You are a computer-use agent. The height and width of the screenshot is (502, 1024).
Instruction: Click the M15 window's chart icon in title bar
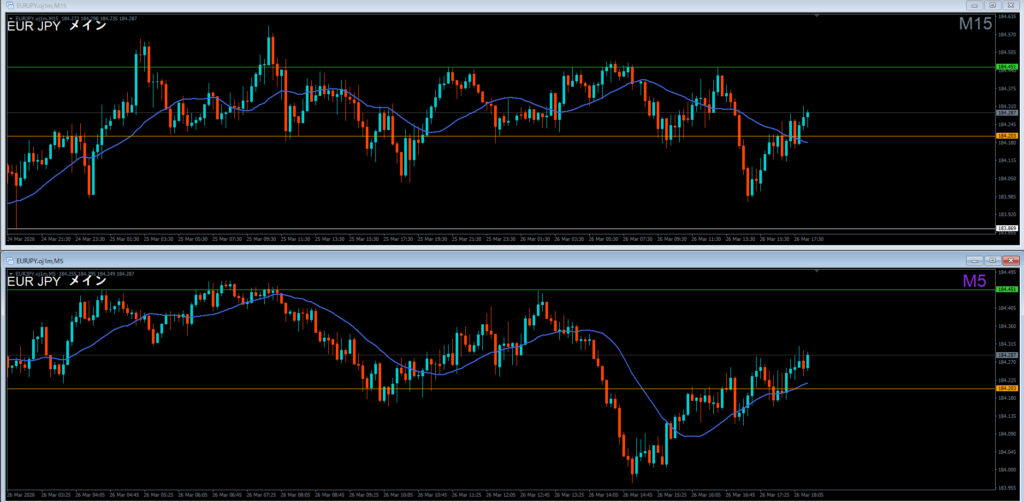click(x=9, y=5)
